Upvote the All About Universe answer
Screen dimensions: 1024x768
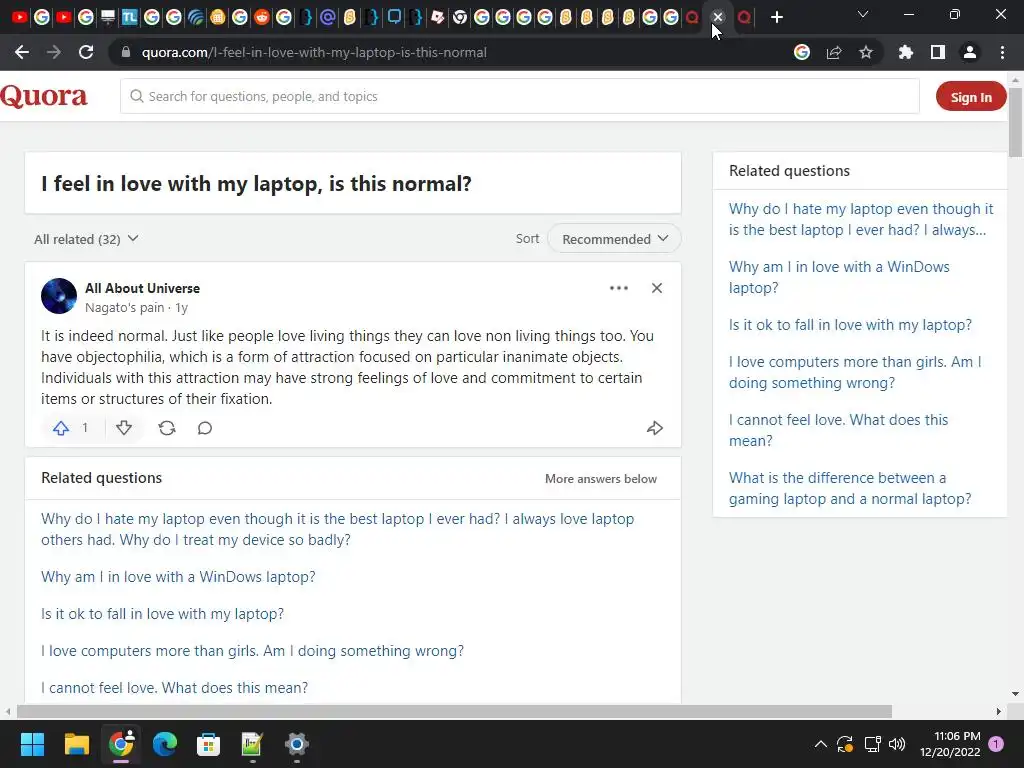61,428
